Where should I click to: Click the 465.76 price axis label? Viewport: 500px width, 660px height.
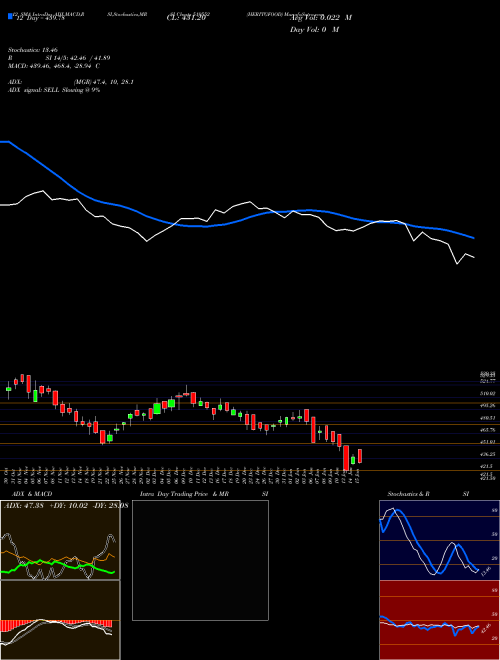point(489,430)
